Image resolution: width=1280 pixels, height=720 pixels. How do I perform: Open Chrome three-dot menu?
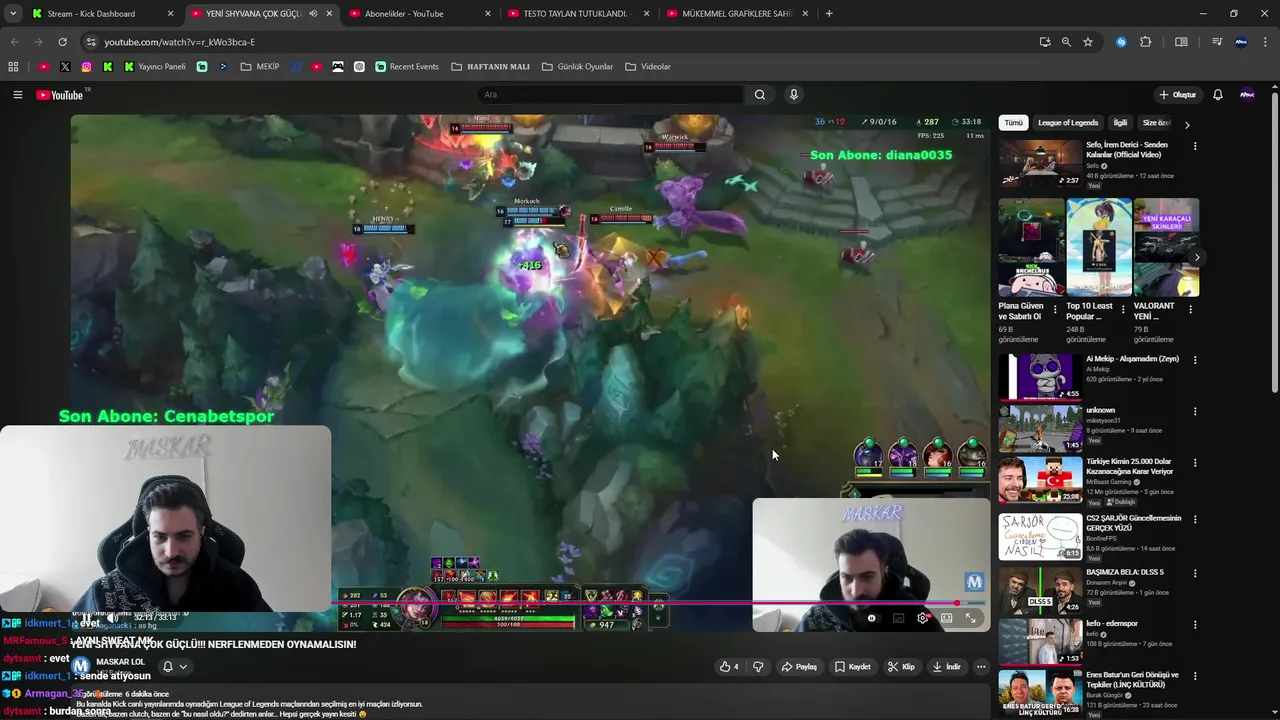coord(1265,42)
